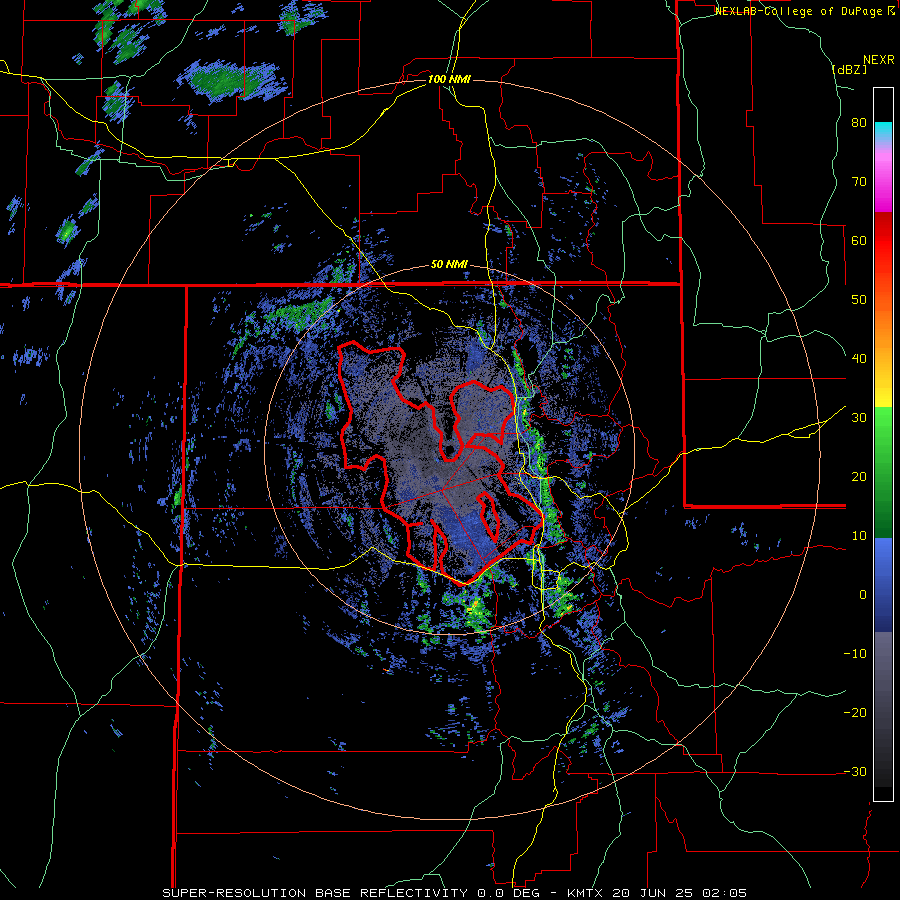Click SUPER-RESOLUTION BASE REFLECTIVITY caption text
The image size is (900, 900).
[x=317, y=893]
